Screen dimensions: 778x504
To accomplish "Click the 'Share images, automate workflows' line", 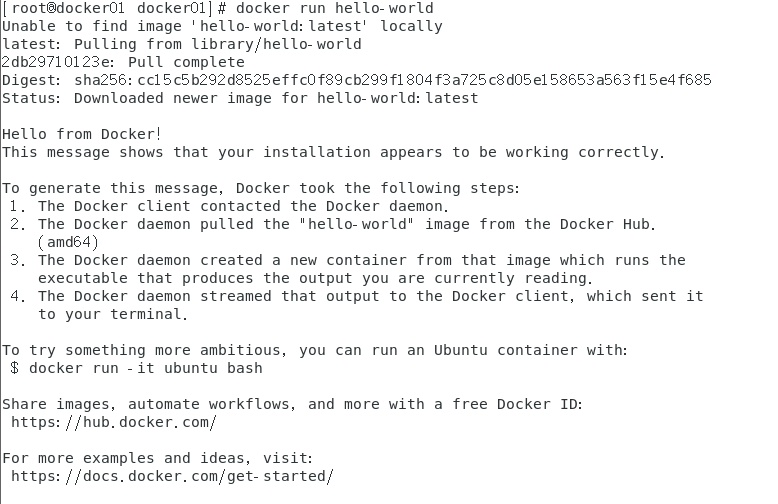I will pyautogui.click(x=292, y=404).
